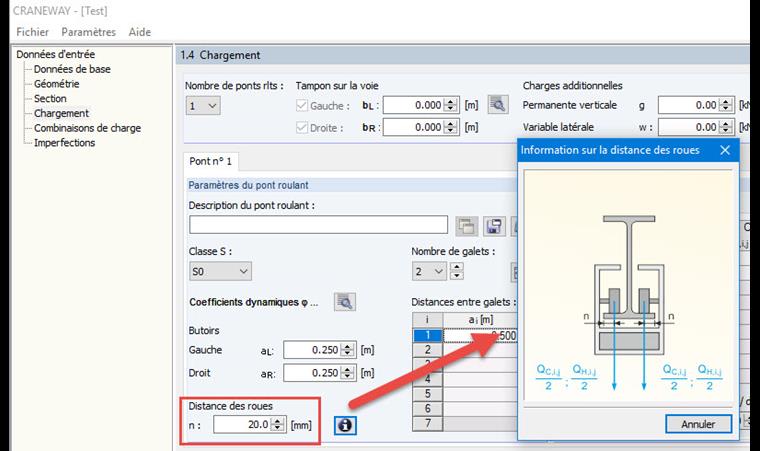760x451 pixels.
Task: Adjust the aL spinner arrows
Action: (348, 350)
